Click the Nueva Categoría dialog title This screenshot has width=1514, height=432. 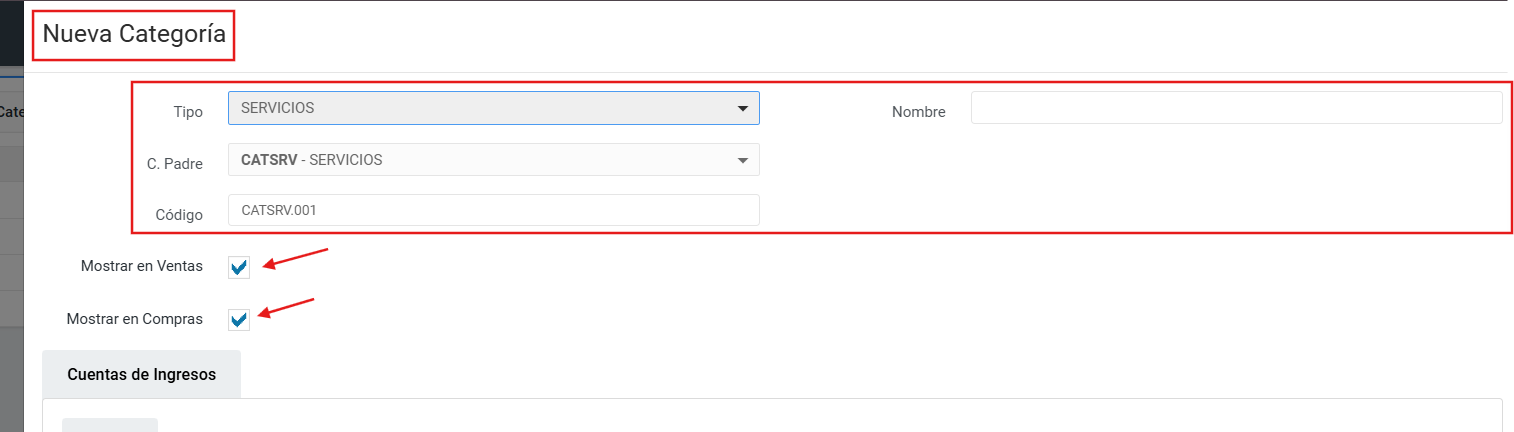tap(134, 34)
